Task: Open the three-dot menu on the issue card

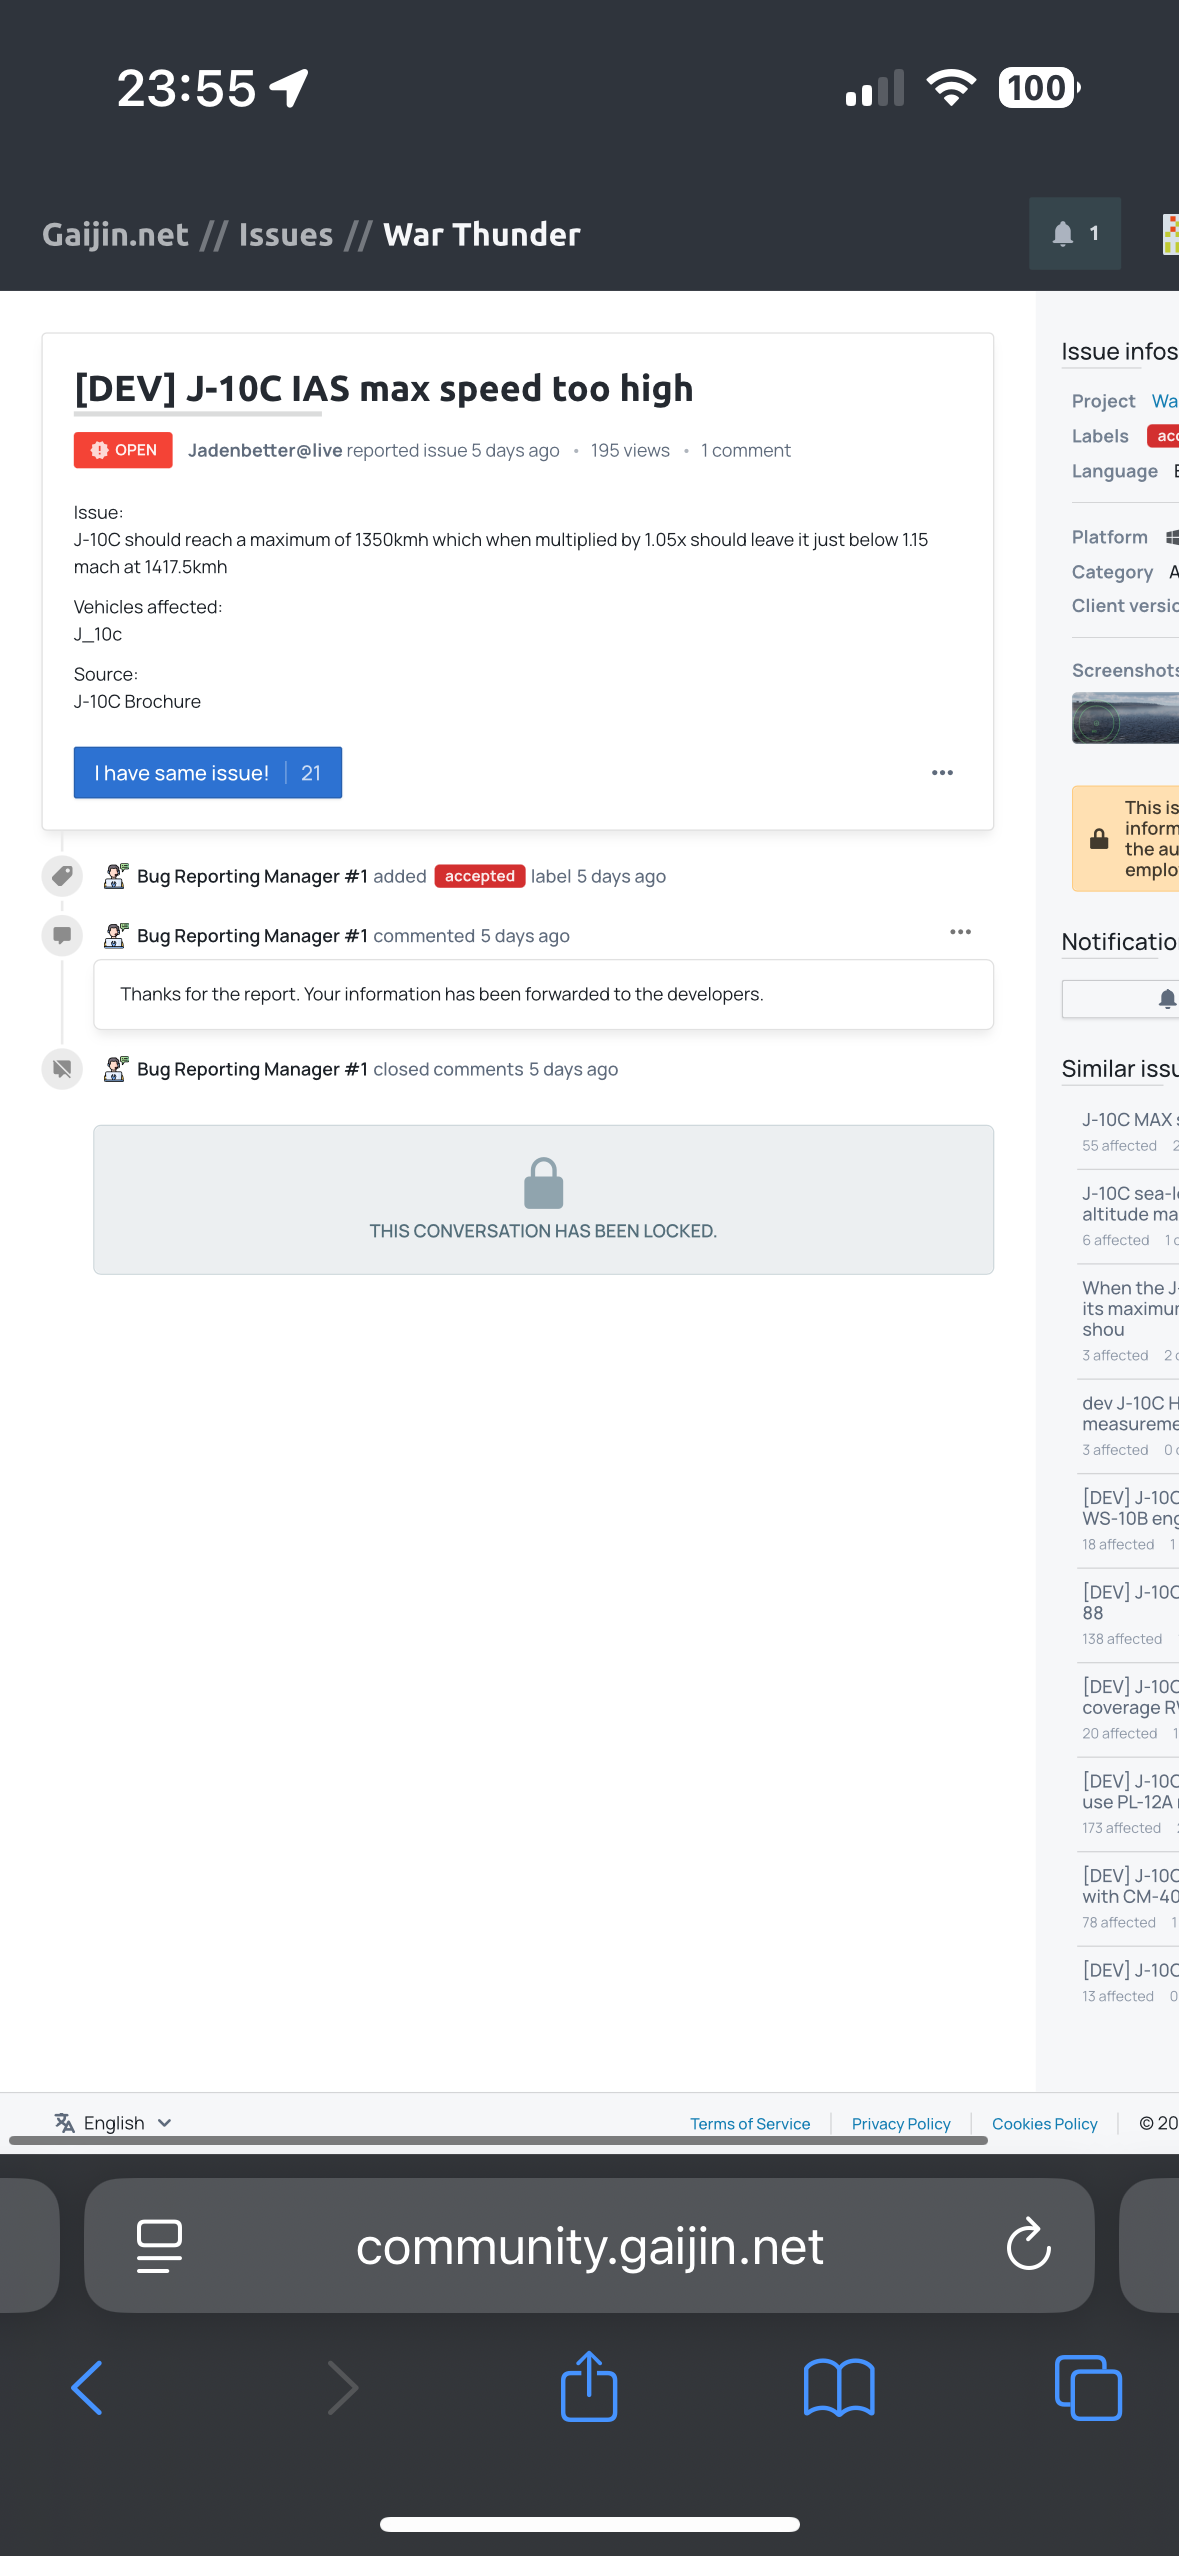Action: [x=942, y=773]
